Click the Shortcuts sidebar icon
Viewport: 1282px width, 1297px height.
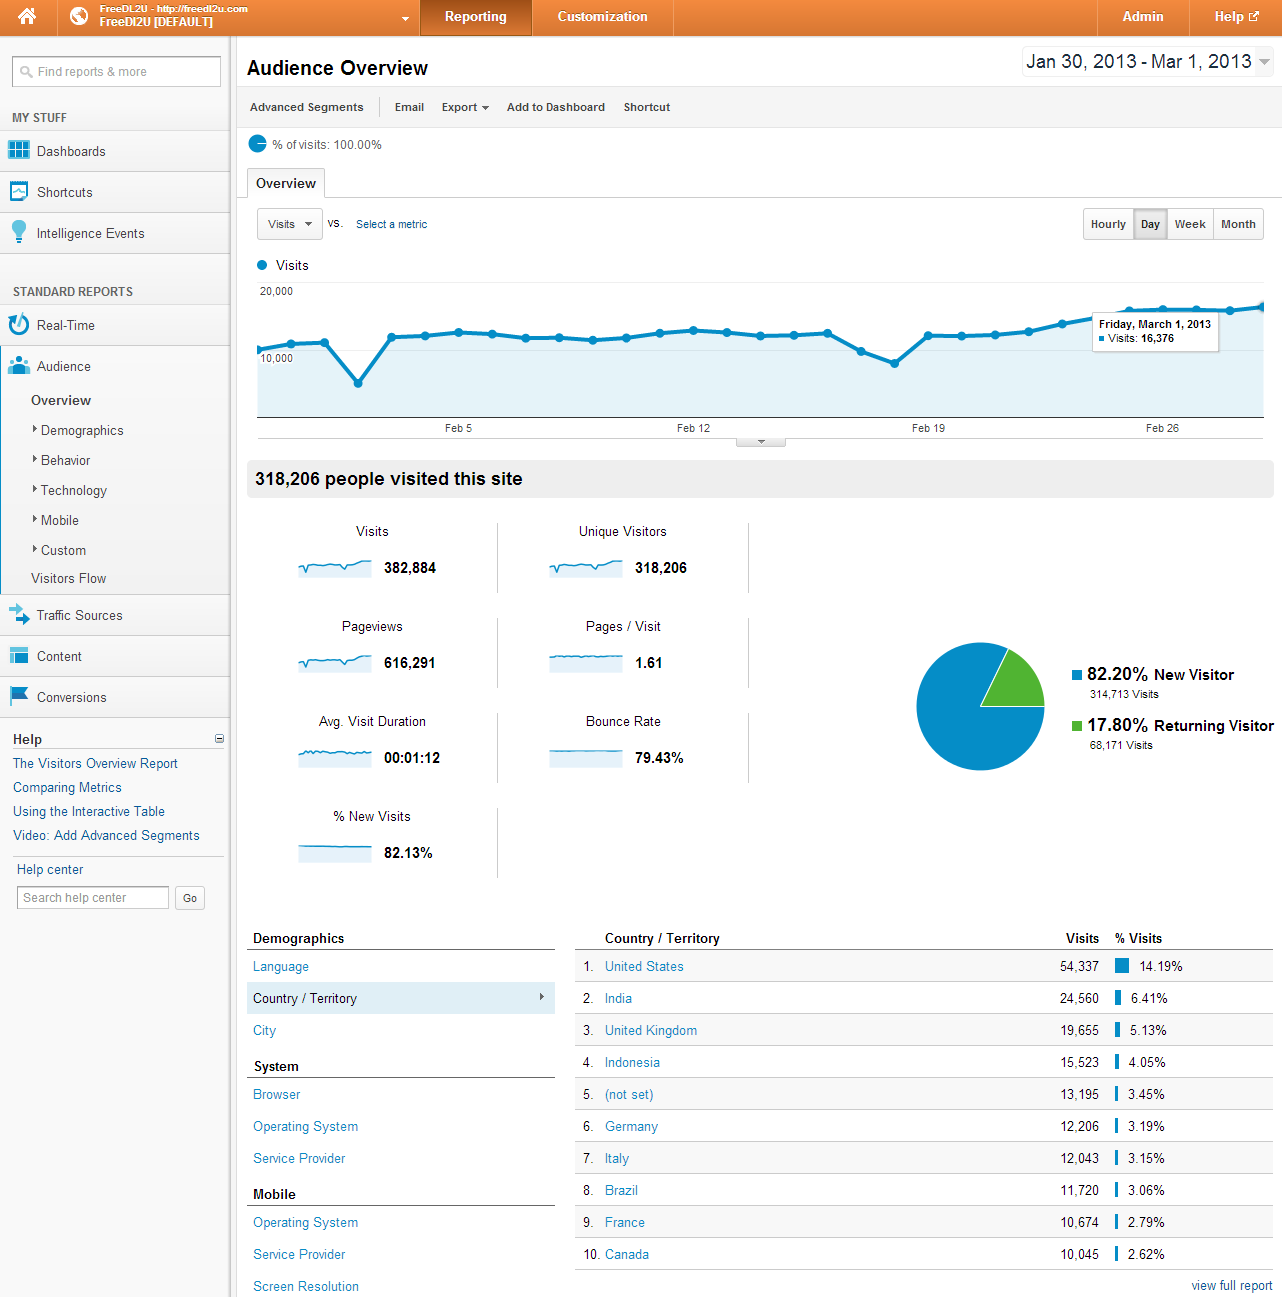[x=19, y=192]
